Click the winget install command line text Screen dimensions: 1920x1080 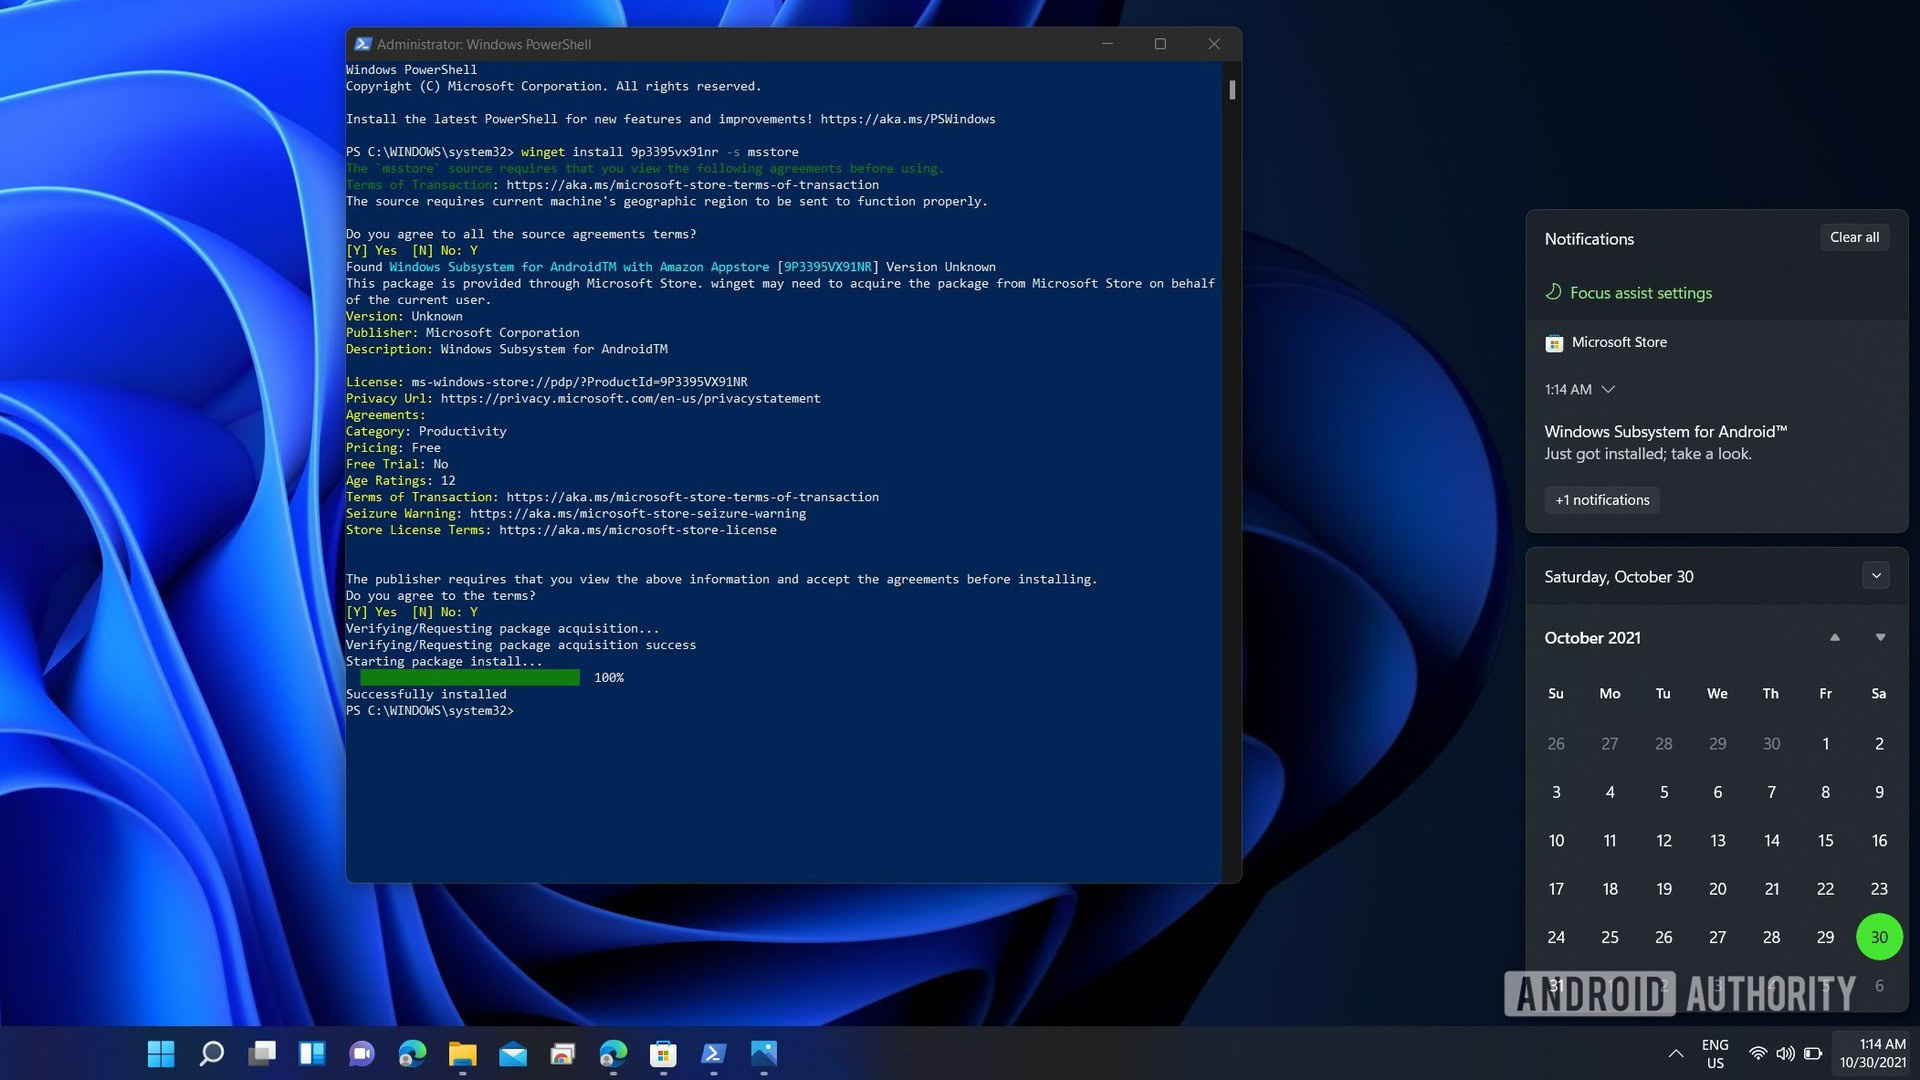coord(659,152)
